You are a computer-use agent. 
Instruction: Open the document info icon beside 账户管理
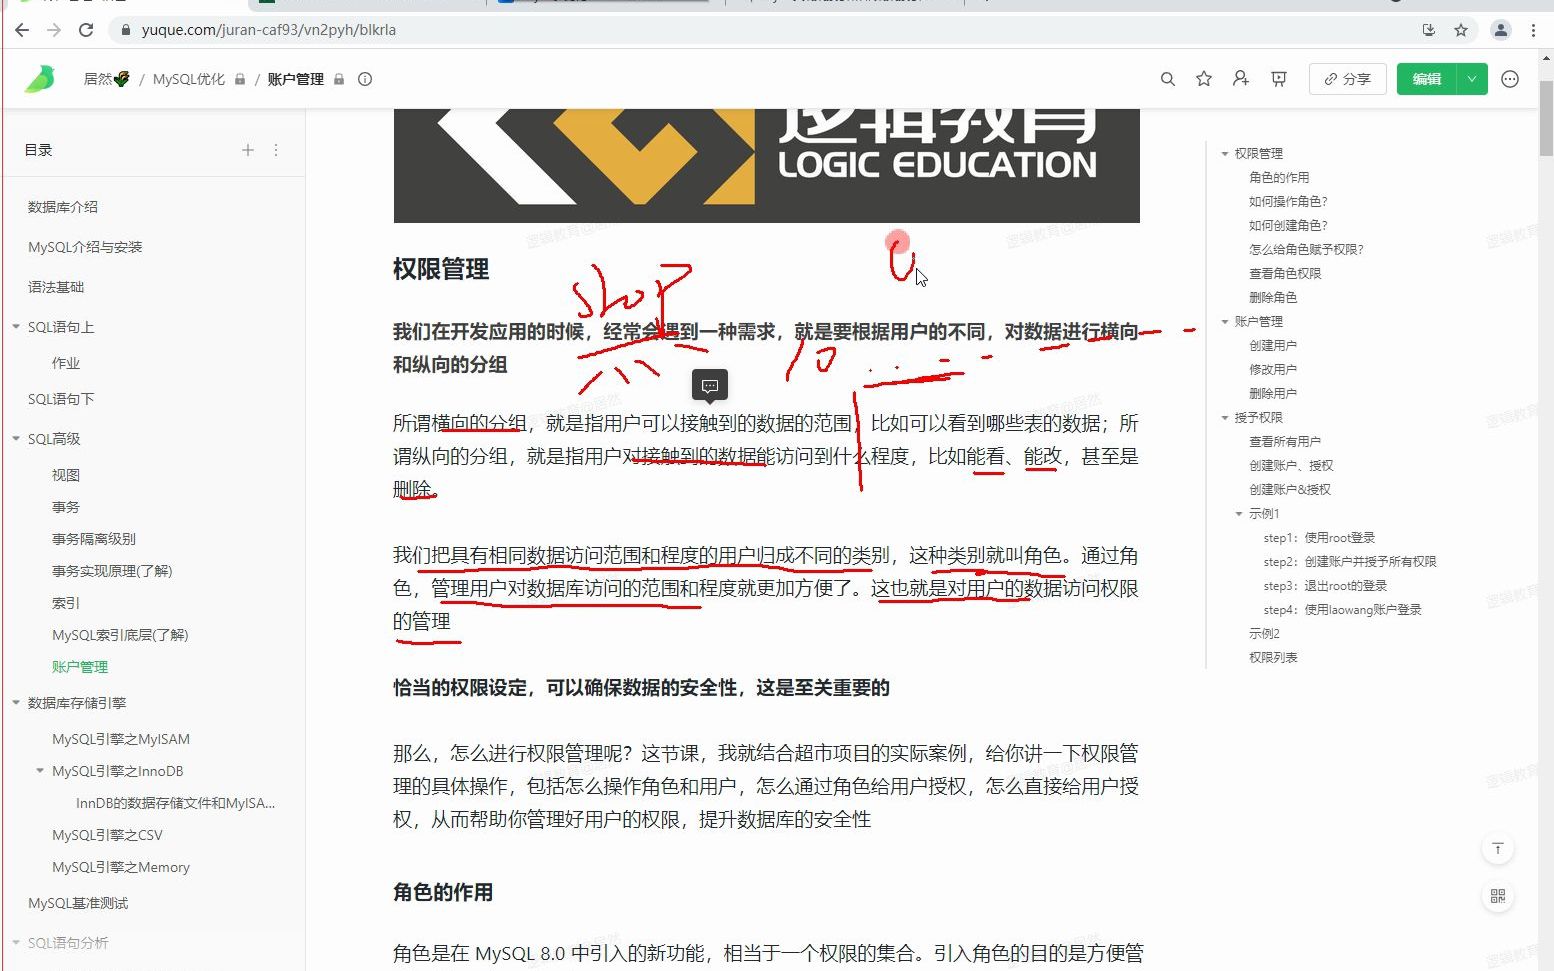(365, 79)
